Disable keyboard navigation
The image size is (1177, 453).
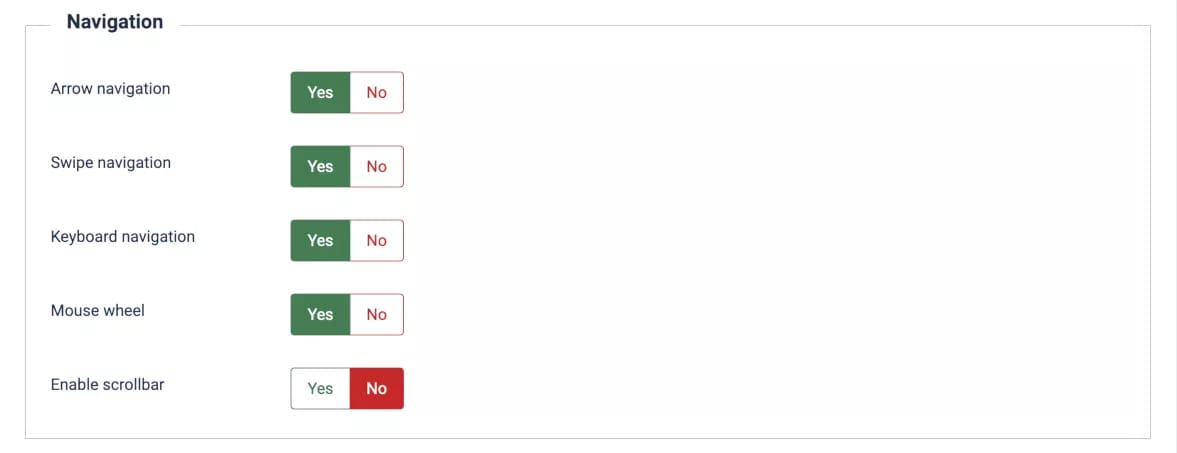(376, 240)
